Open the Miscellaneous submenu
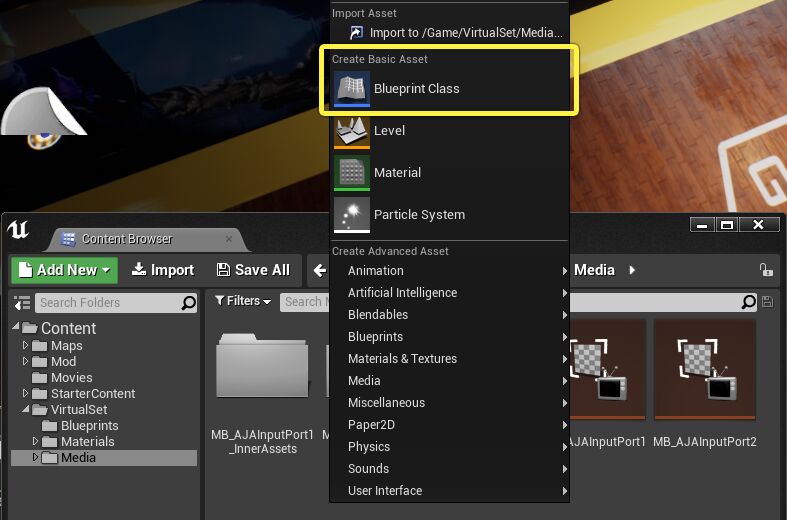The image size is (787, 520). click(449, 403)
